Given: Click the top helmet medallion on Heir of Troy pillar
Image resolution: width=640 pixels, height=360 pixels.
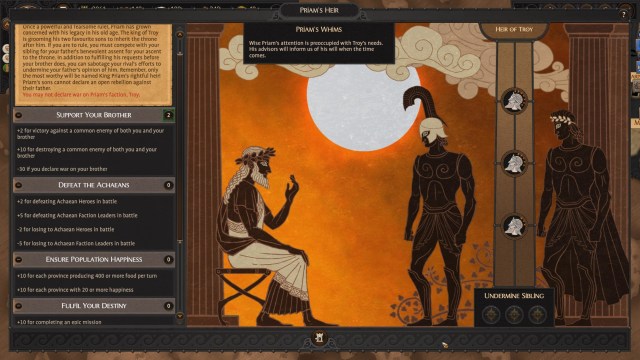Looking at the screenshot, I should [514, 100].
